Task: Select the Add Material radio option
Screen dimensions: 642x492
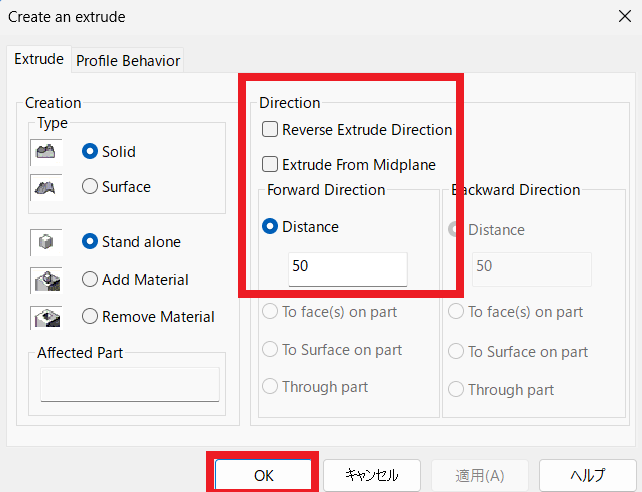Action: click(x=90, y=280)
